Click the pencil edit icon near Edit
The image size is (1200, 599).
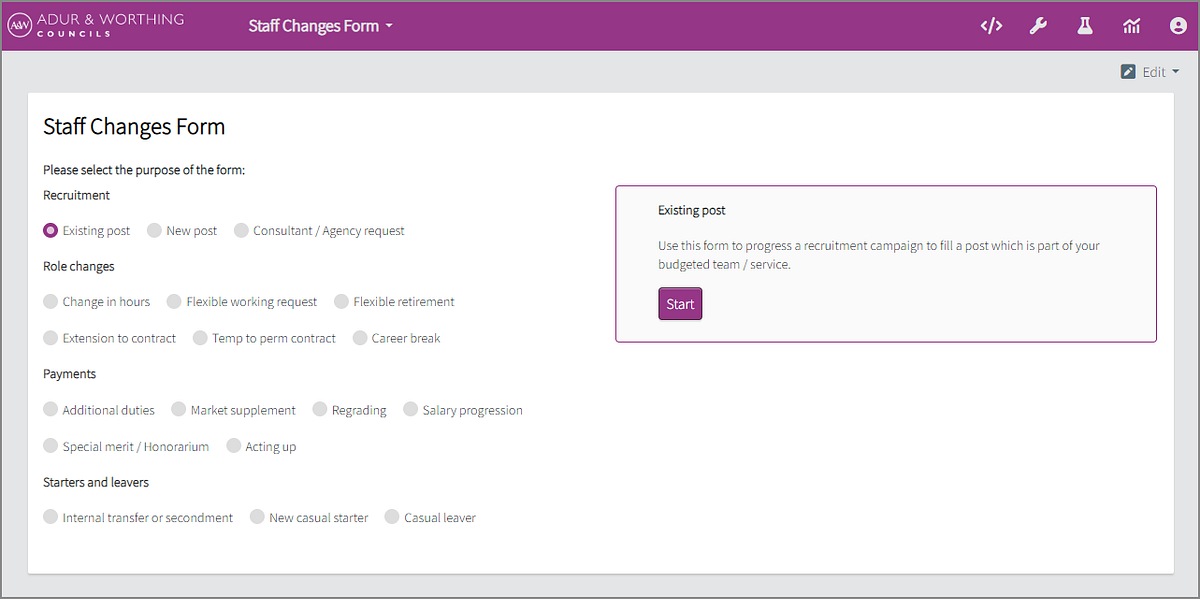point(1127,71)
